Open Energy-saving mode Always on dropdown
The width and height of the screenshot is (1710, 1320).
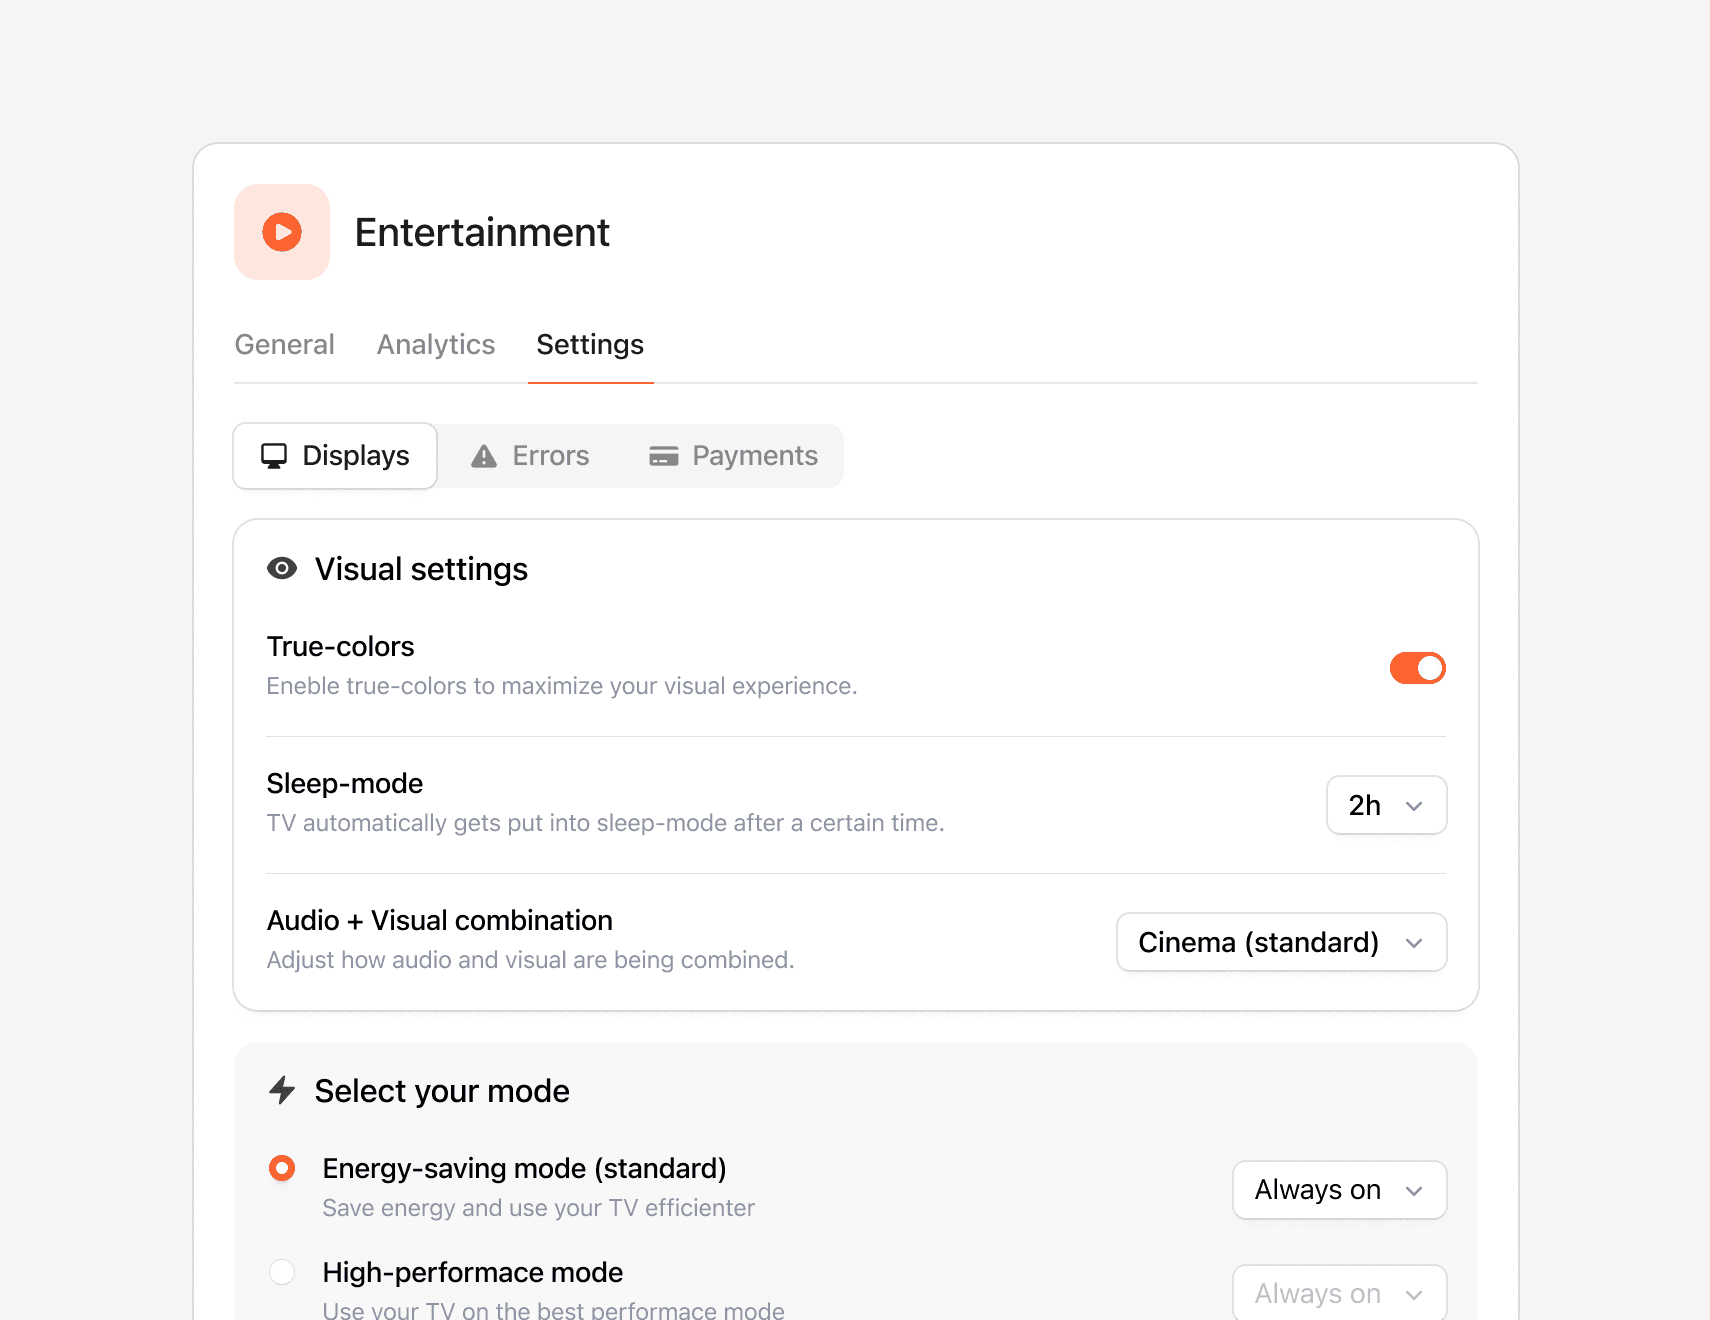point(1339,1190)
